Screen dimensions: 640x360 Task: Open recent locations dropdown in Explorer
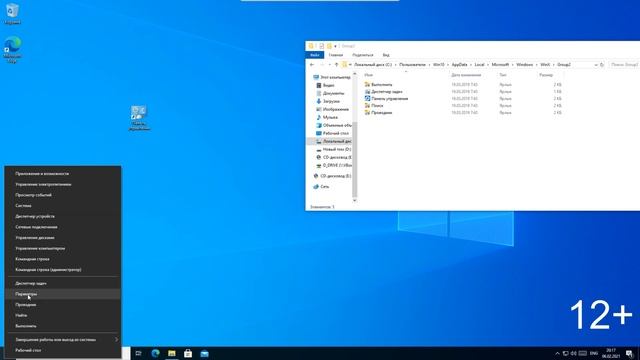click(x=329, y=65)
